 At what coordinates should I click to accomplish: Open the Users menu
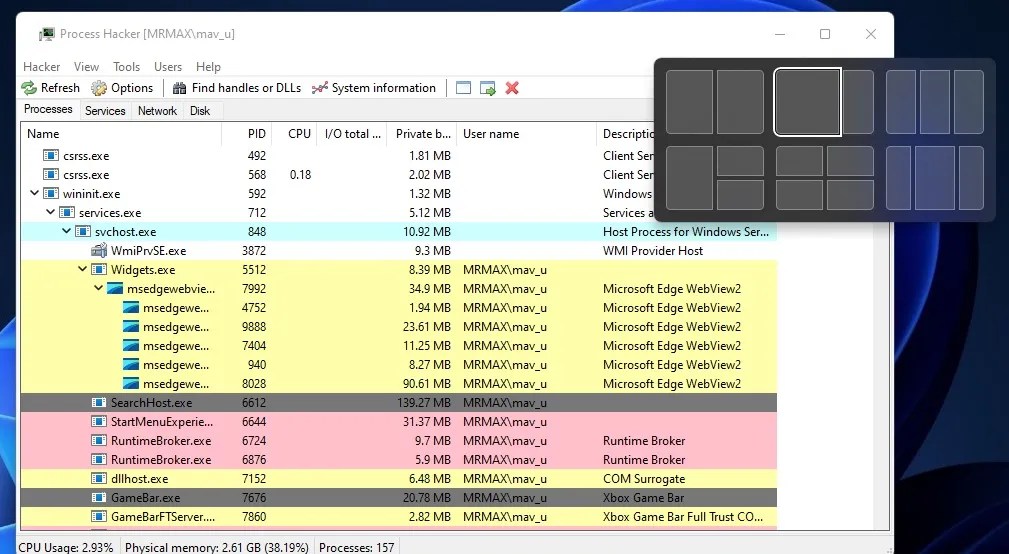pyautogui.click(x=167, y=67)
